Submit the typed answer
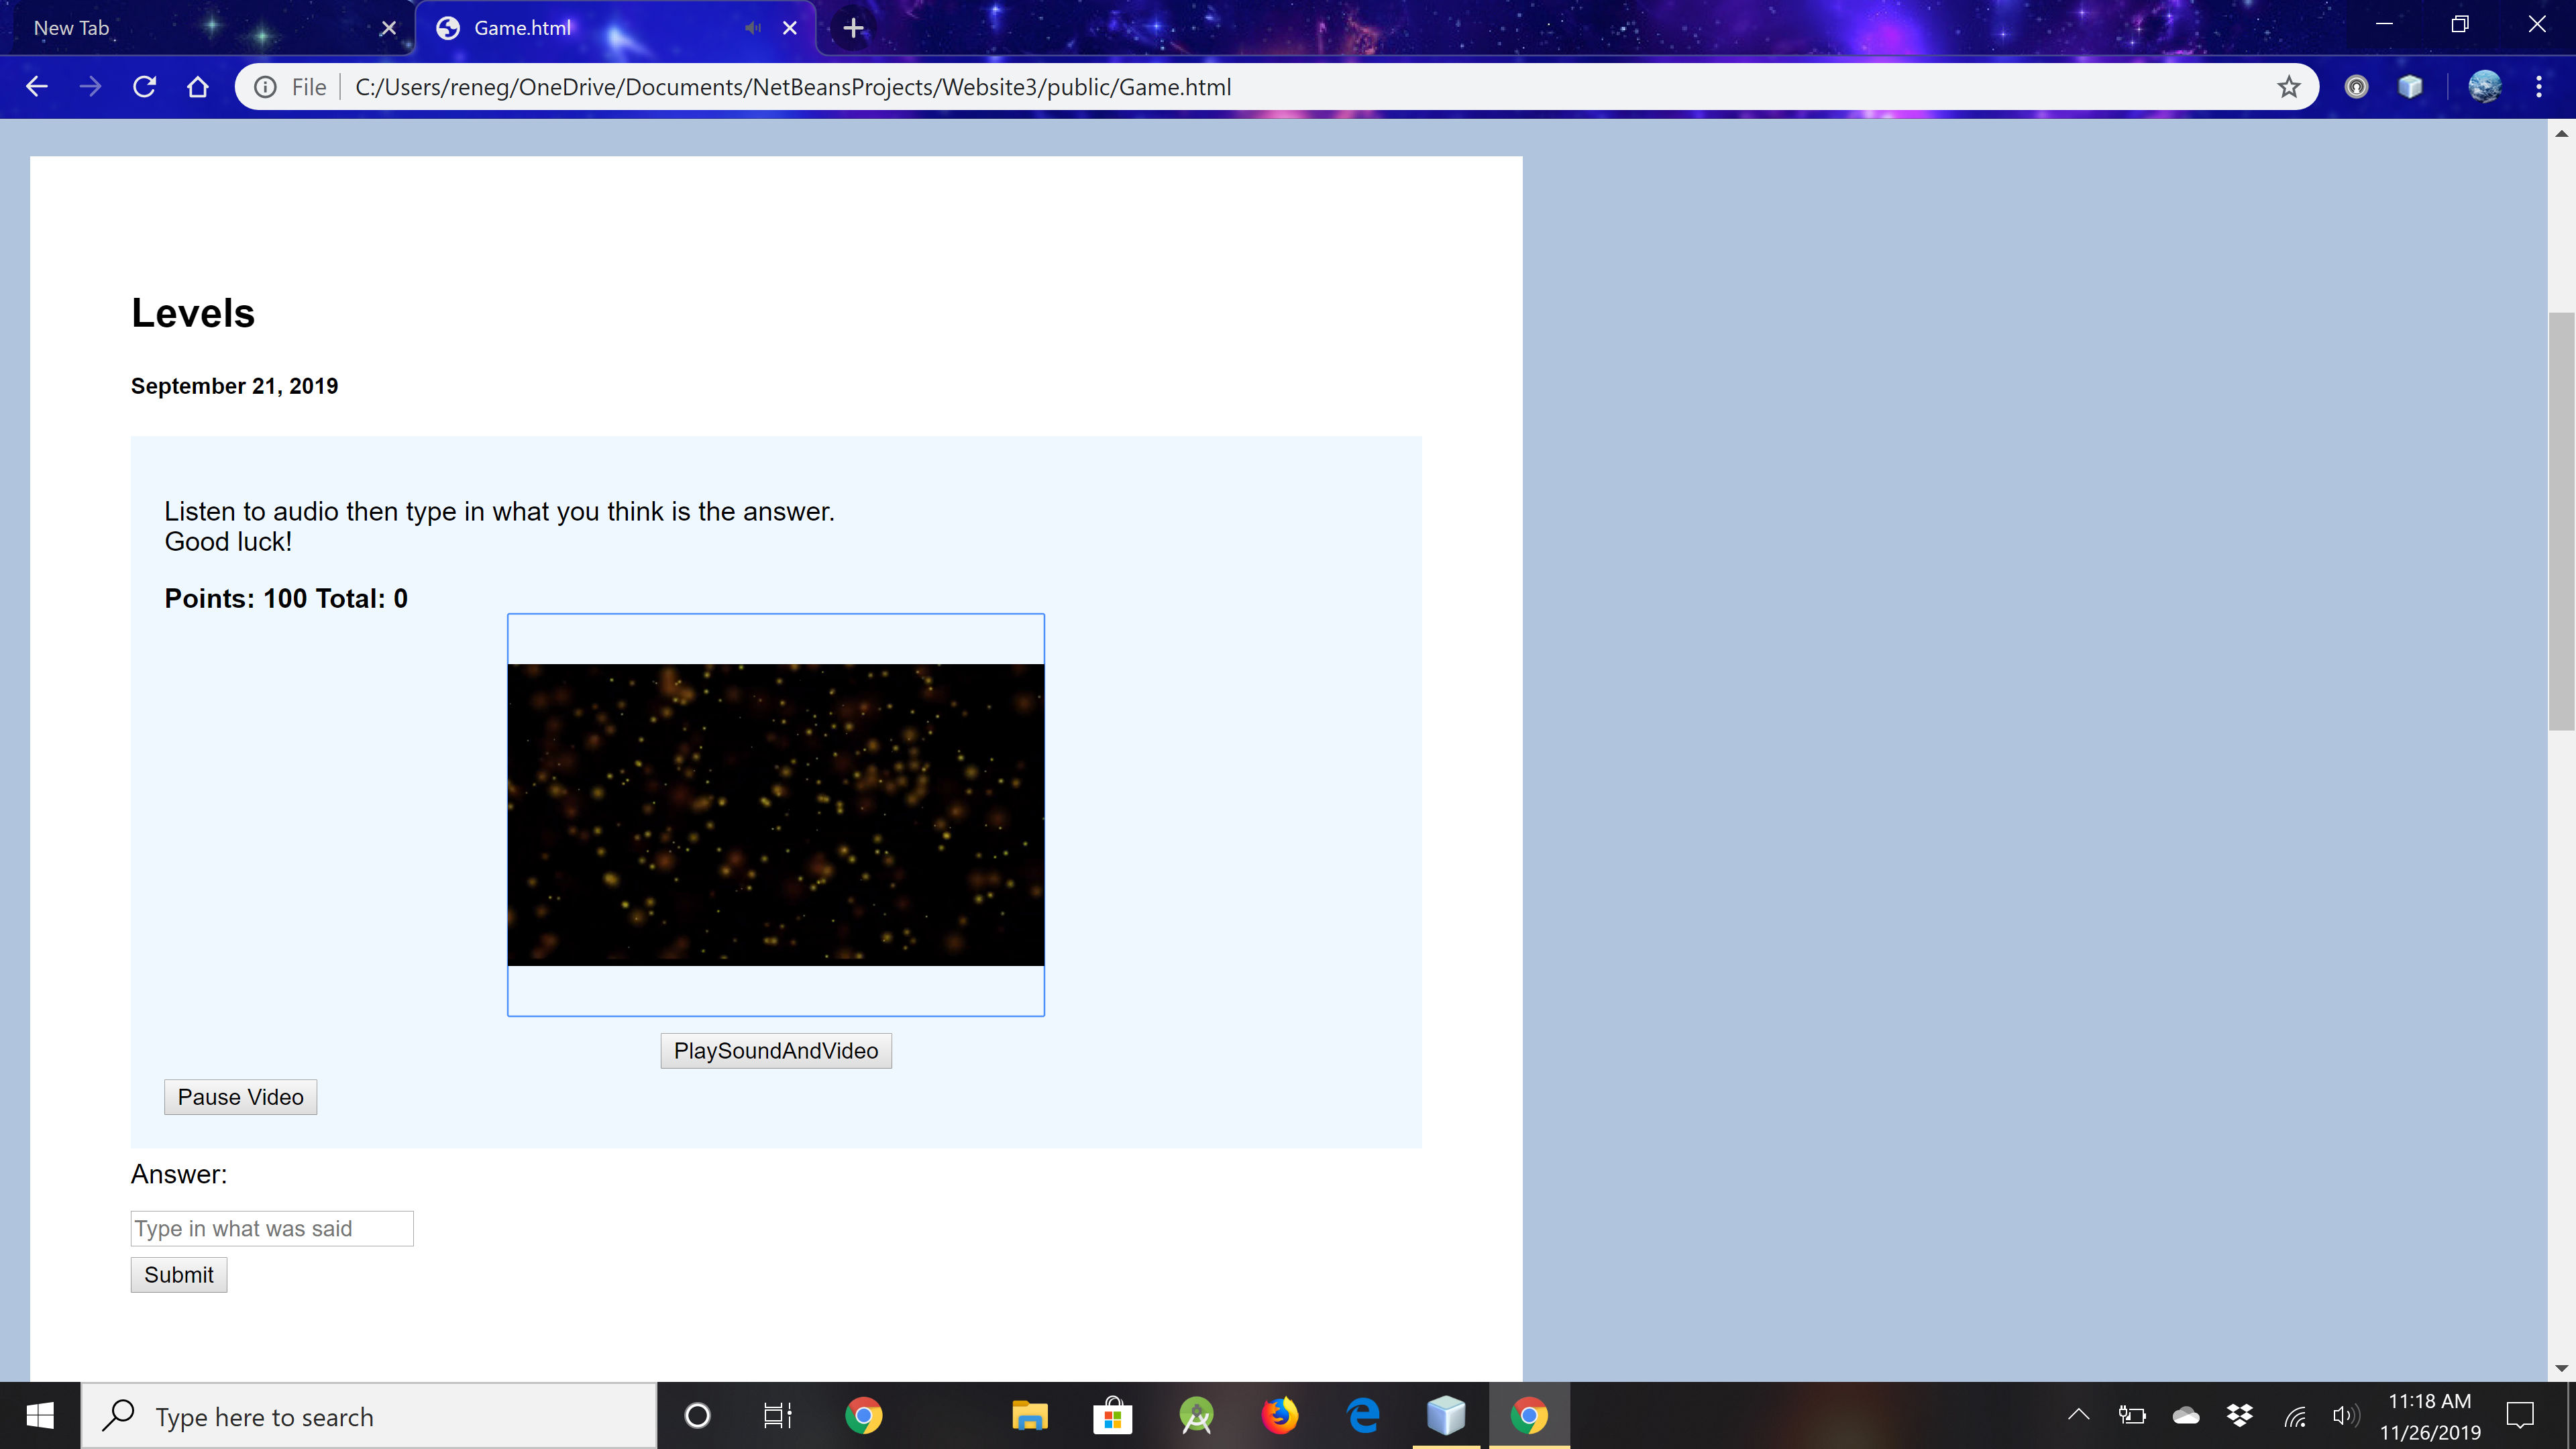Screen dimensions: 2576x1449 179,1275
